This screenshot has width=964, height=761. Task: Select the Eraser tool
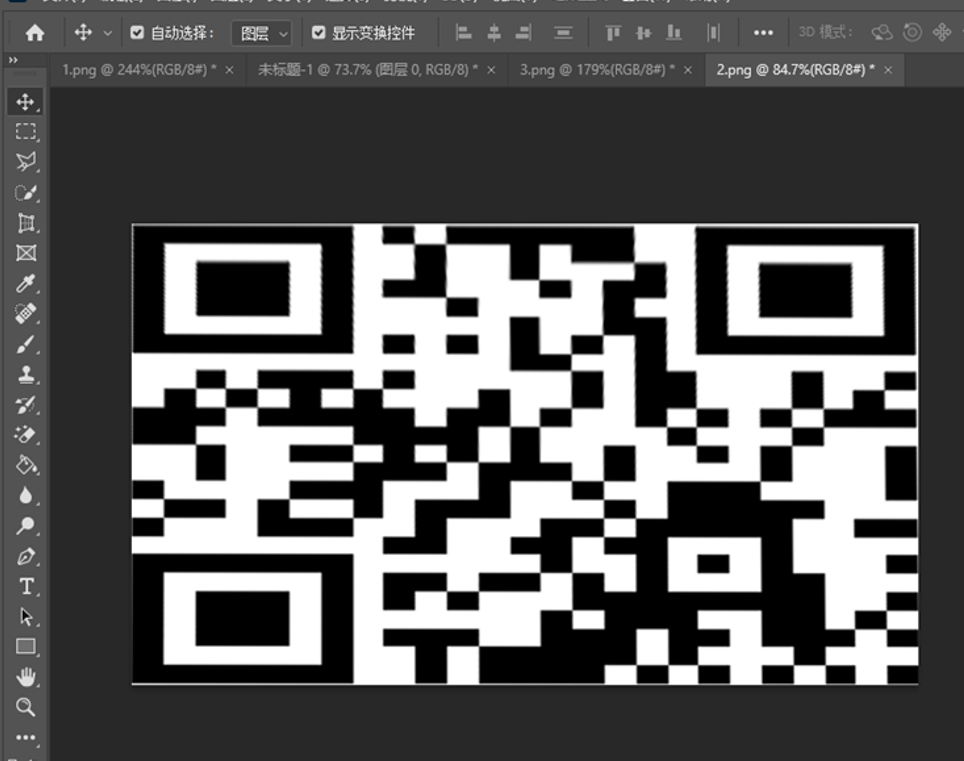click(25, 435)
